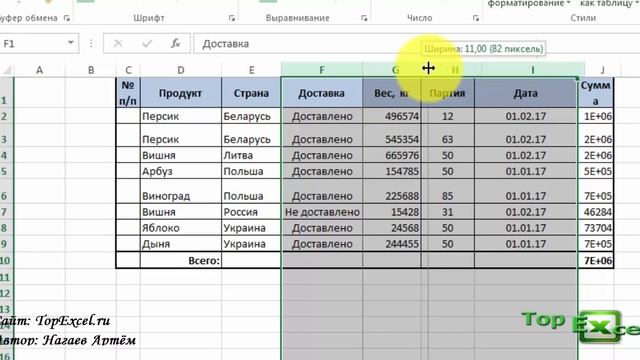This screenshot has height=360, width=640.
Task: Select column E header
Action: [251, 70]
